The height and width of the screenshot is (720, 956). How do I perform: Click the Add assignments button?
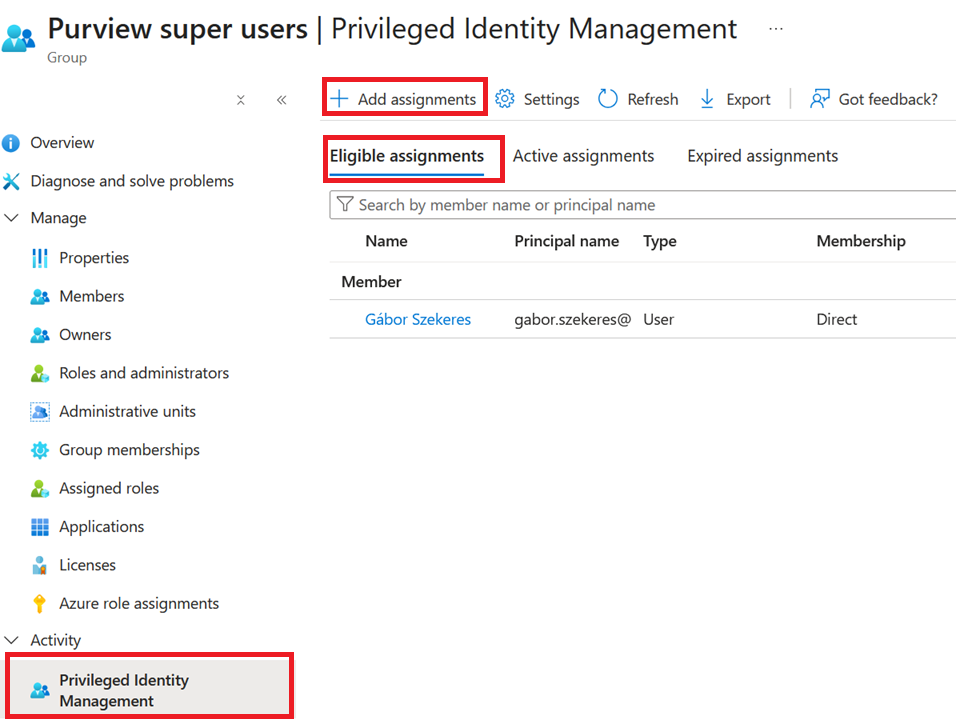[x=405, y=99]
